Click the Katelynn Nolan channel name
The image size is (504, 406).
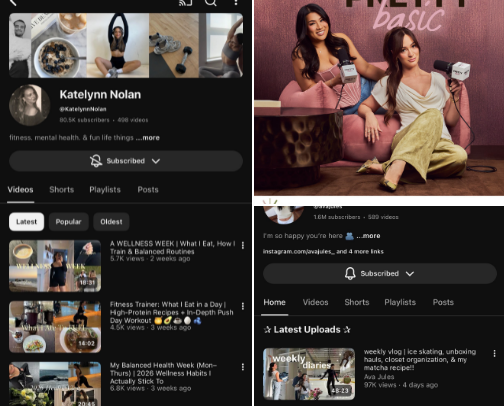pyautogui.click(x=100, y=95)
